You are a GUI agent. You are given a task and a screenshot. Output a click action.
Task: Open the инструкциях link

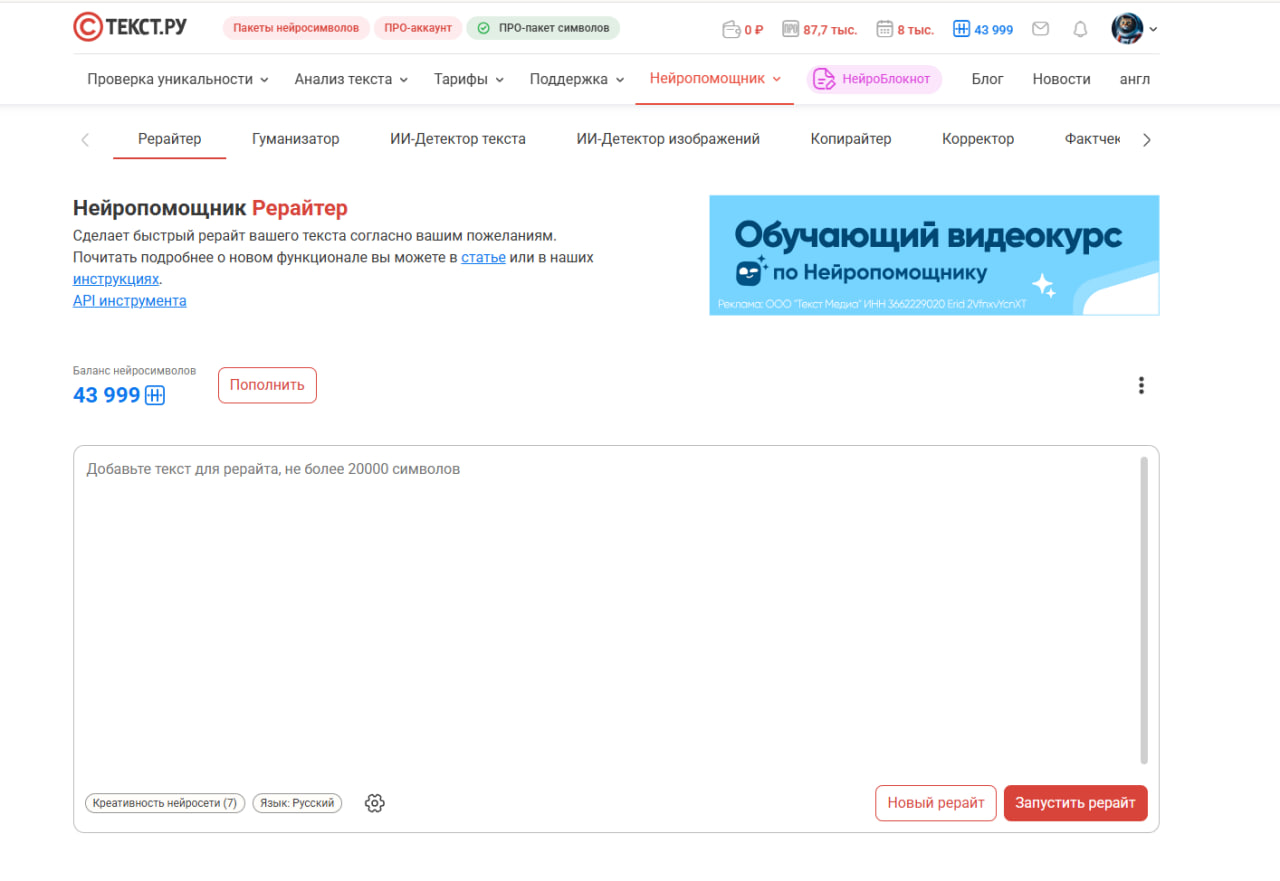116,279
